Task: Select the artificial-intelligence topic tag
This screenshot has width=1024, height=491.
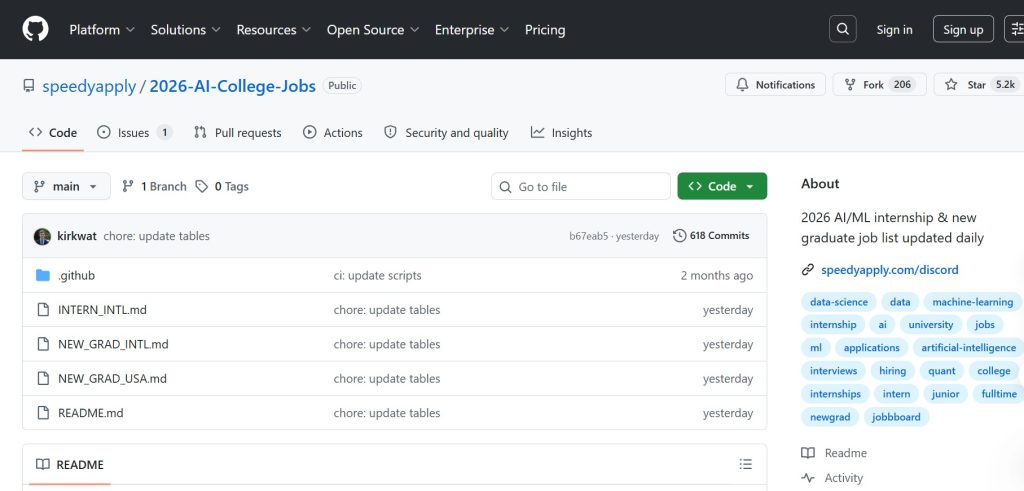Action: pos(968,348)
